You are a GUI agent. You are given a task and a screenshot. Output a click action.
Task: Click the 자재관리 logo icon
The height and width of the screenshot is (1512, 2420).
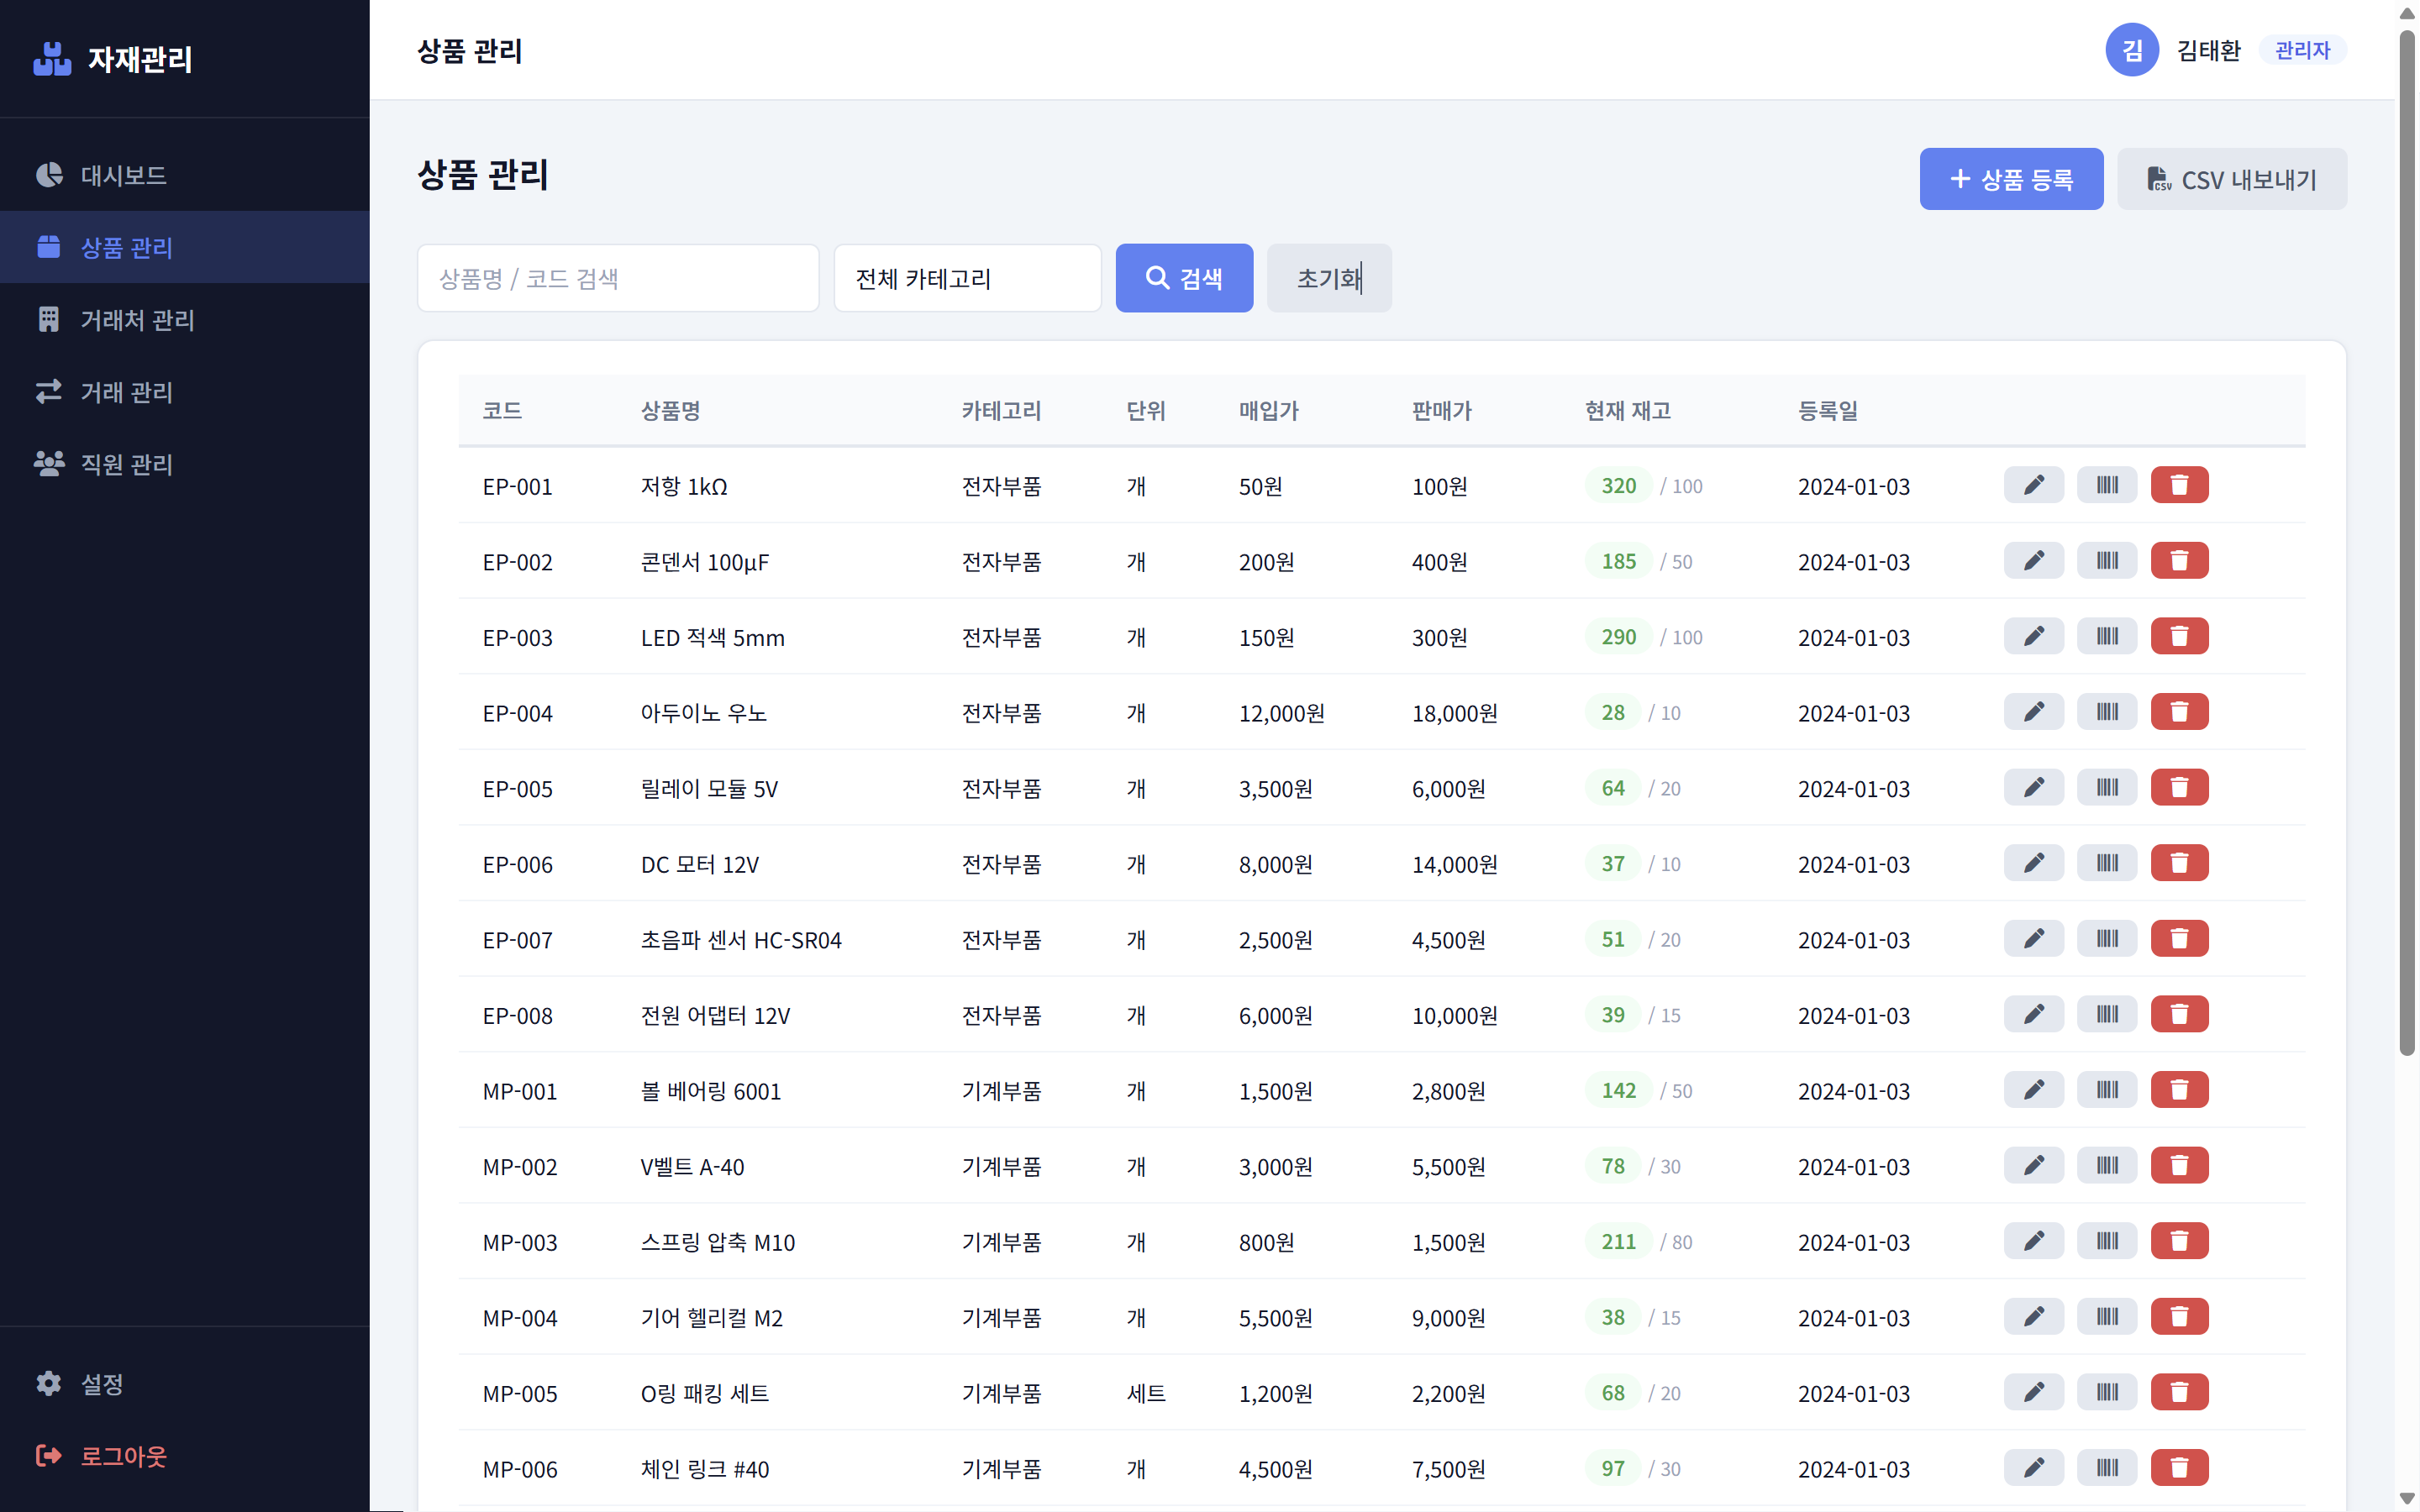pos(52,59)
